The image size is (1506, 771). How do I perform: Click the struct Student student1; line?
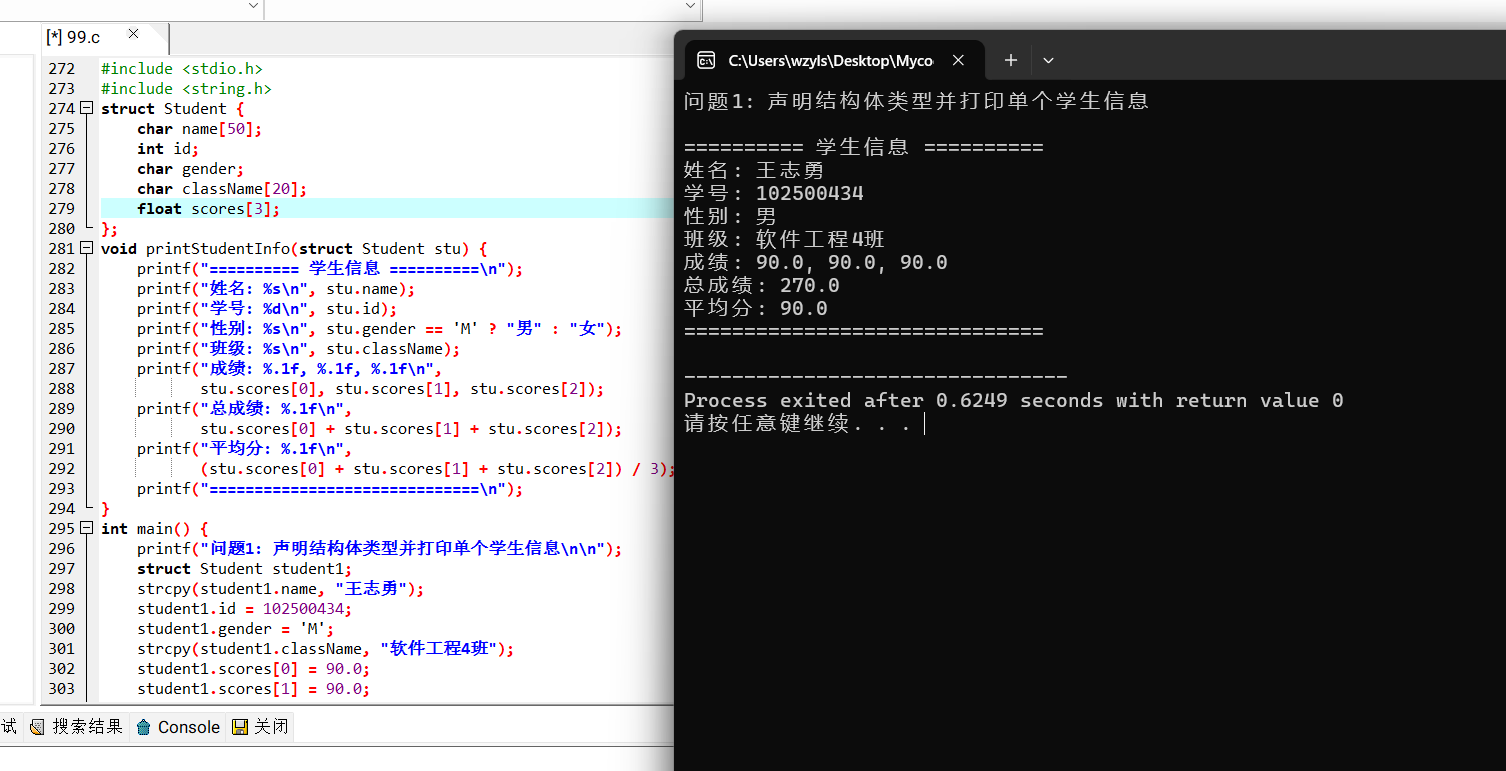point(245,568)
